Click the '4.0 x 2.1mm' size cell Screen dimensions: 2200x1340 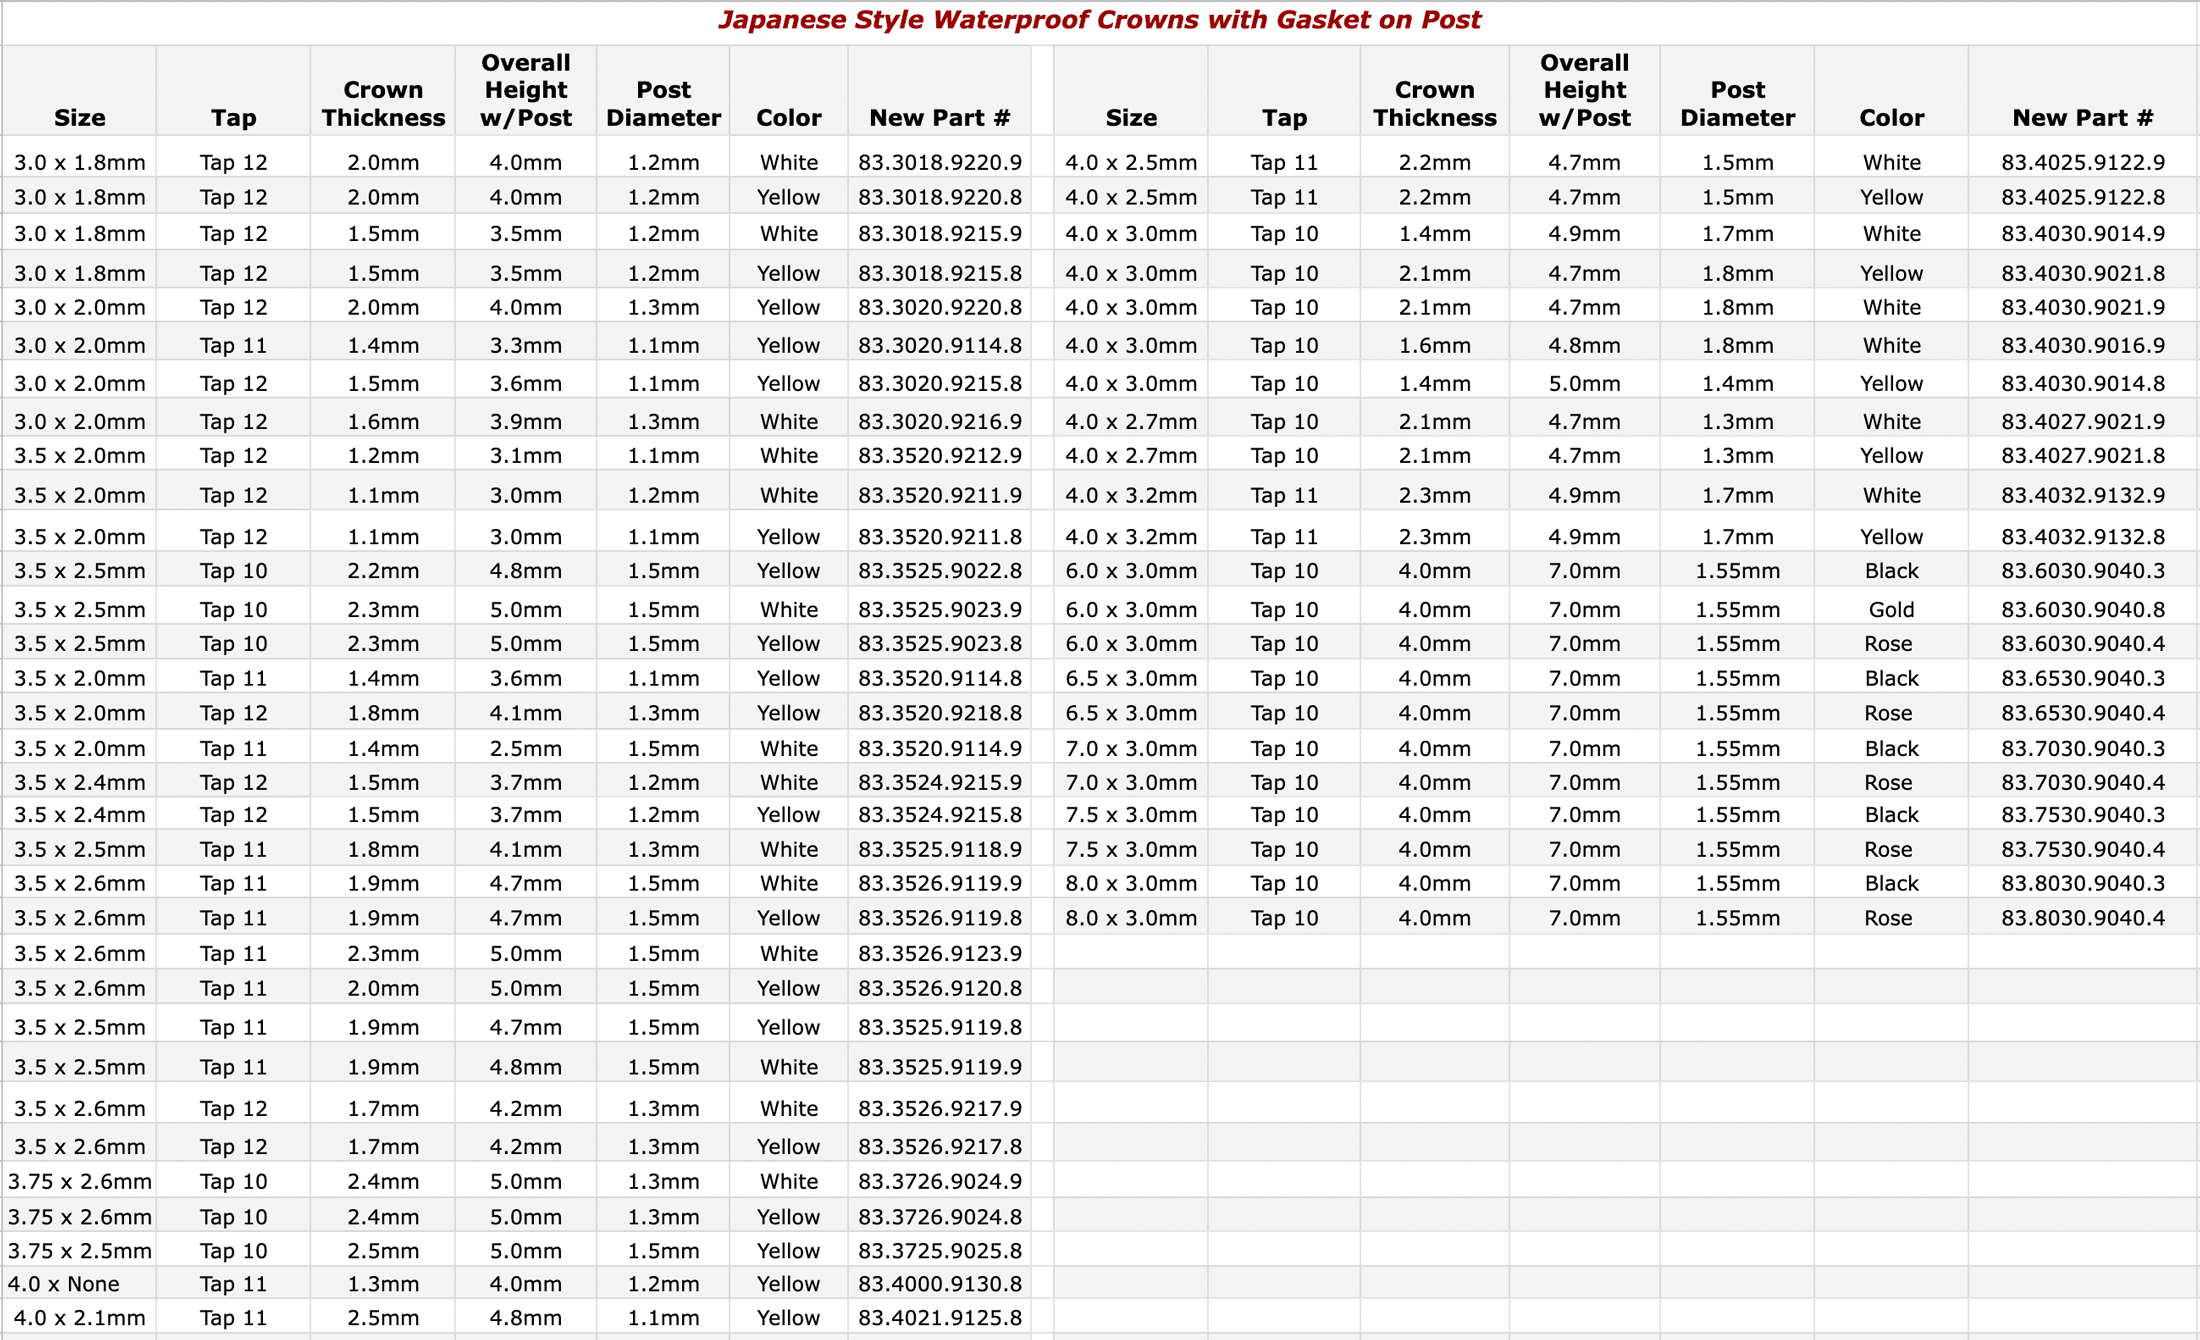coord(80,1317)
